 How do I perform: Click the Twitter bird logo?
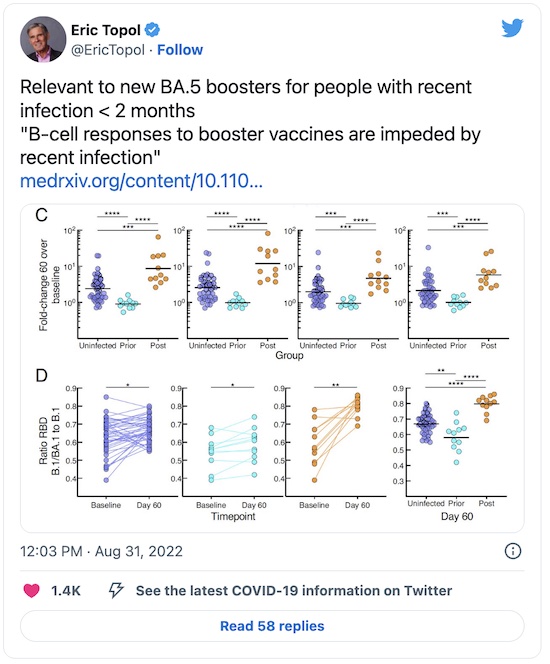[512, 28]
